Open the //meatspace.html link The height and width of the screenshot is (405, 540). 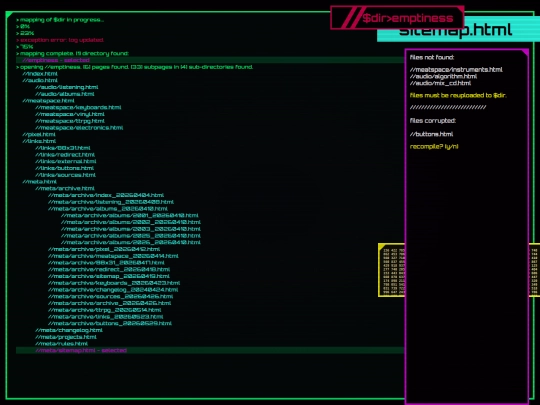(x=48, y=101)
